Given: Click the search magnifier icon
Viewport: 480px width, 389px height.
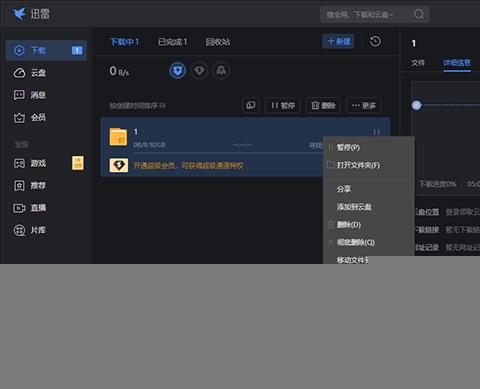Looking at the screenshot, I should click(x=419, y=14).
